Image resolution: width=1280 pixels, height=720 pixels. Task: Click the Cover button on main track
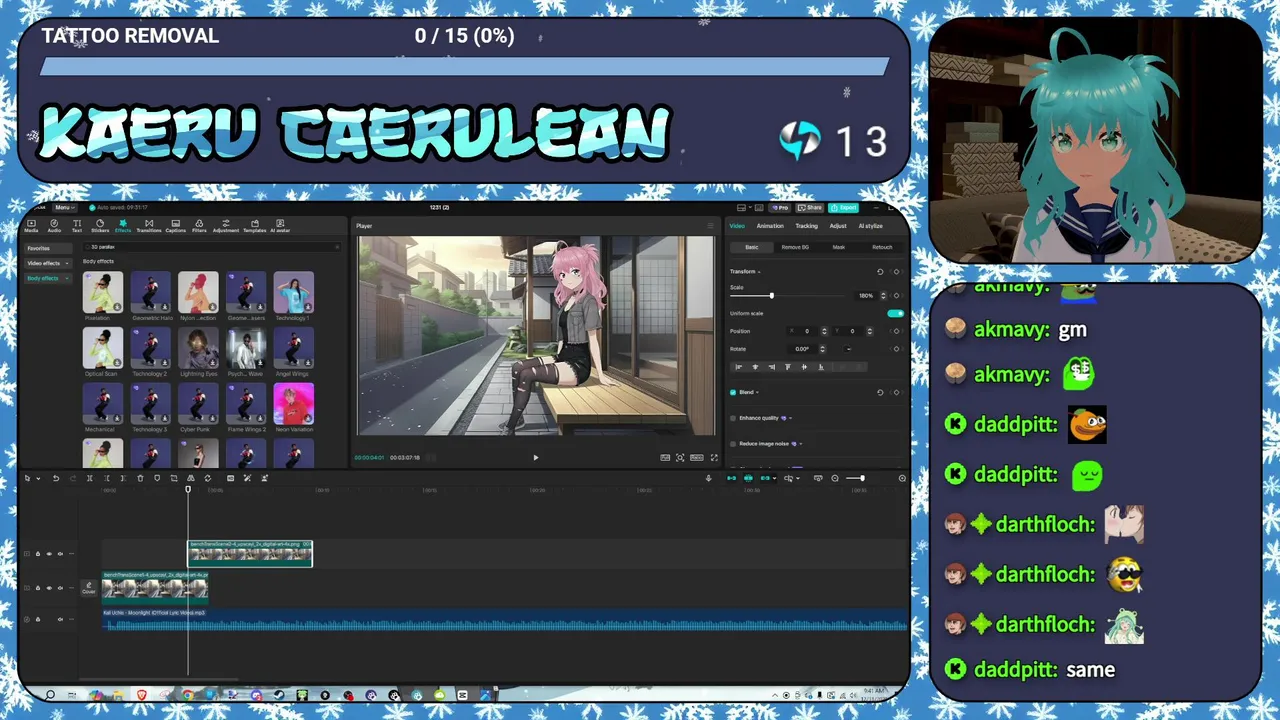(89, 589)
